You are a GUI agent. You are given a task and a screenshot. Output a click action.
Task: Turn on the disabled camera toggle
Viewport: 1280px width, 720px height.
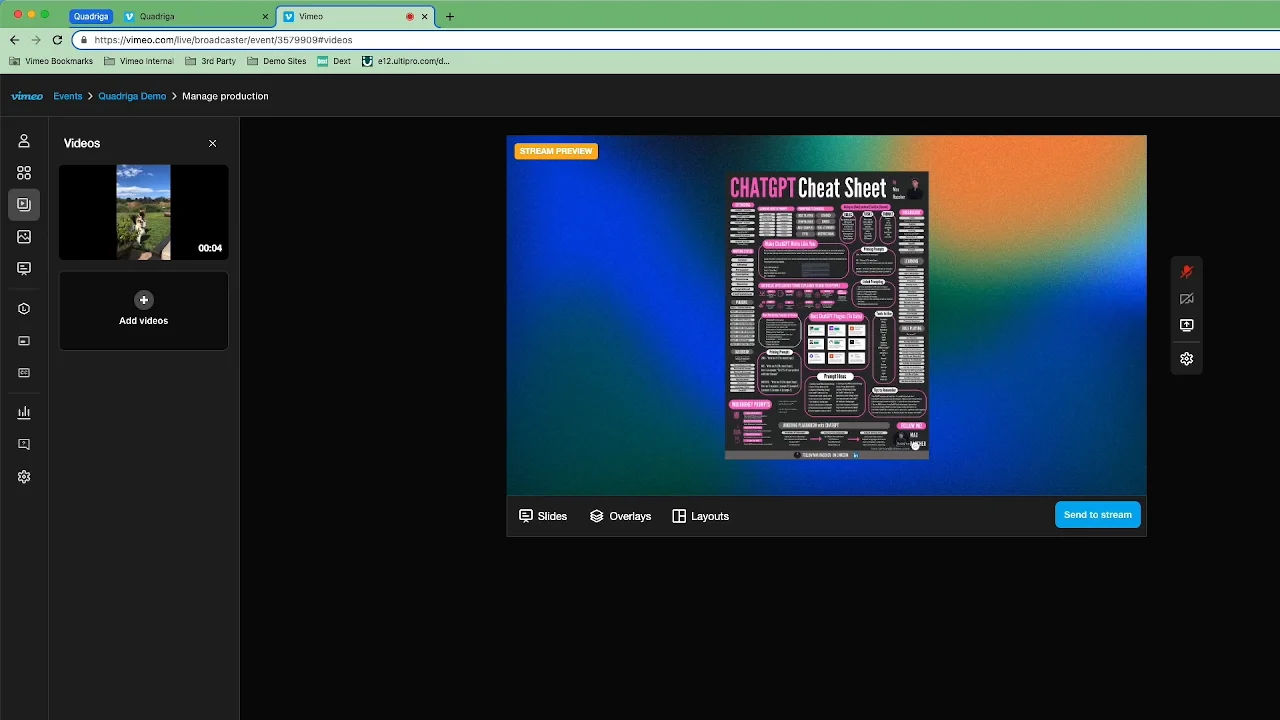click(1187, 299)
